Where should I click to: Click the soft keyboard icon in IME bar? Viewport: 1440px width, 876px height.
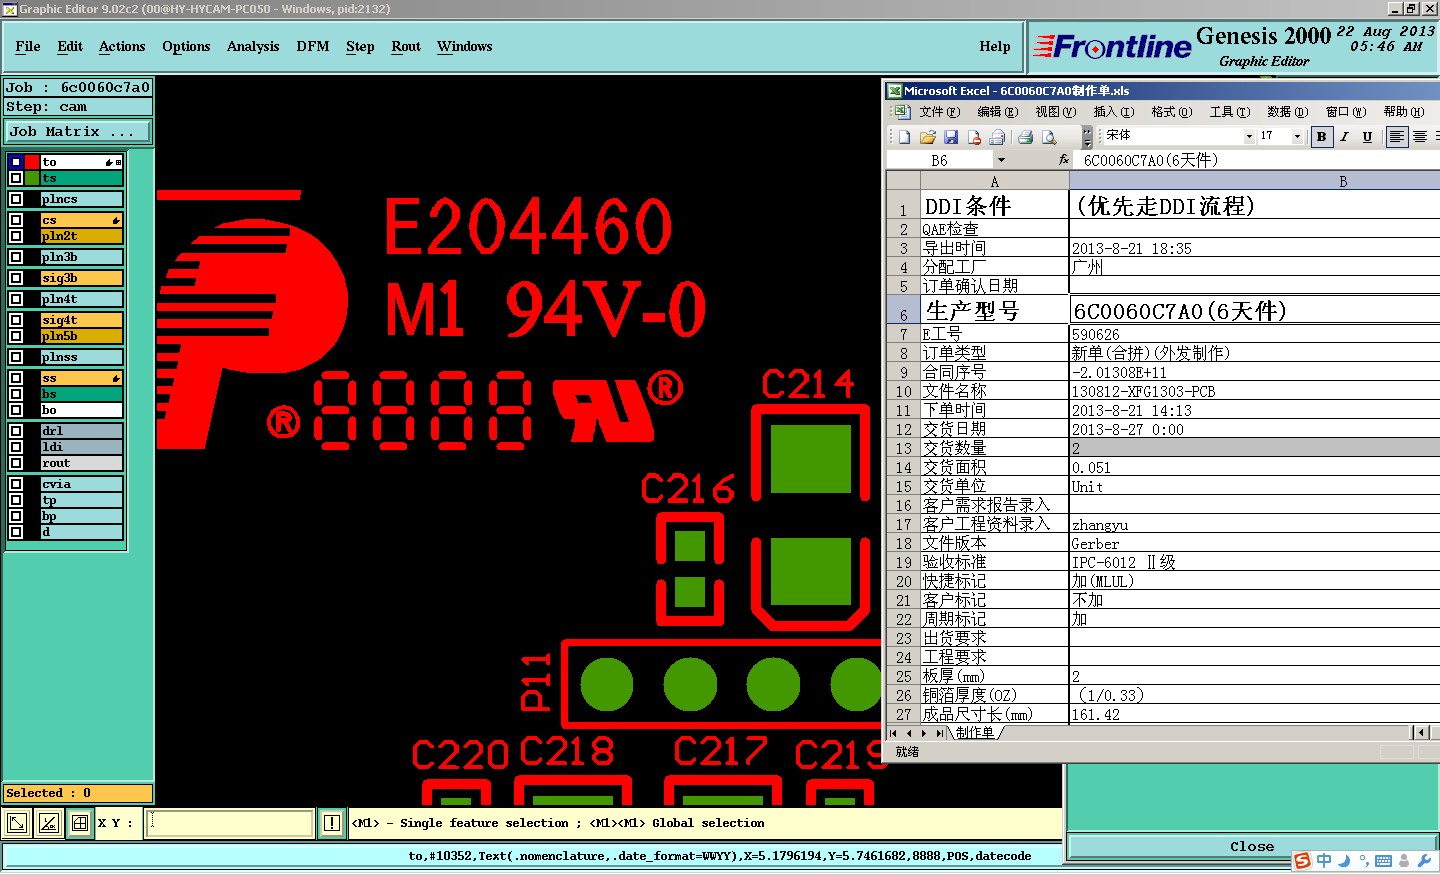1383,861
